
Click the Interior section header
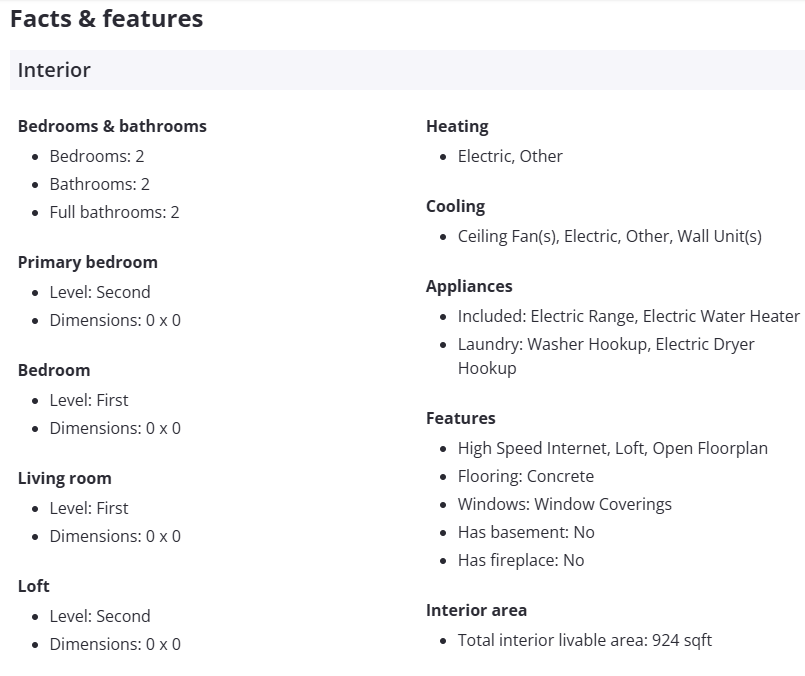[x=54, y=70]
